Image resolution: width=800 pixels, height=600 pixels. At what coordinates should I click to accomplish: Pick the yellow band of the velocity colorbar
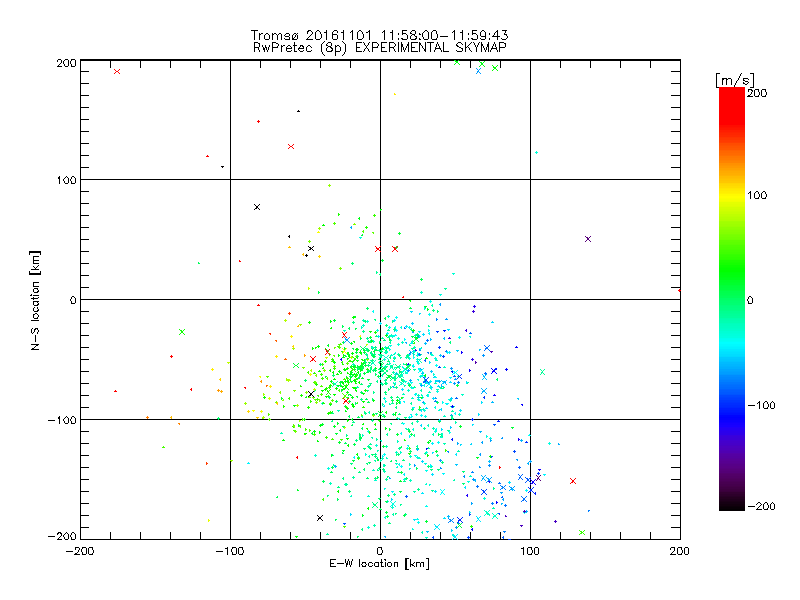pos(732,196)
